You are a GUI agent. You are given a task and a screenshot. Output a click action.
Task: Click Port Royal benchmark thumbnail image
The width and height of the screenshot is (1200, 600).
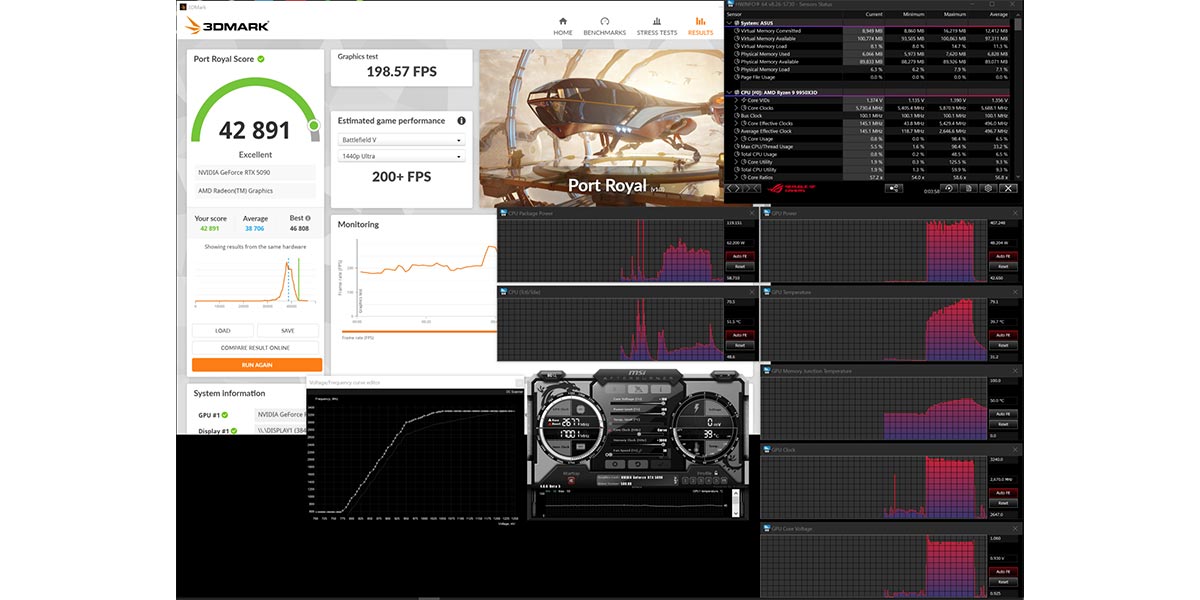coord(600,128)
